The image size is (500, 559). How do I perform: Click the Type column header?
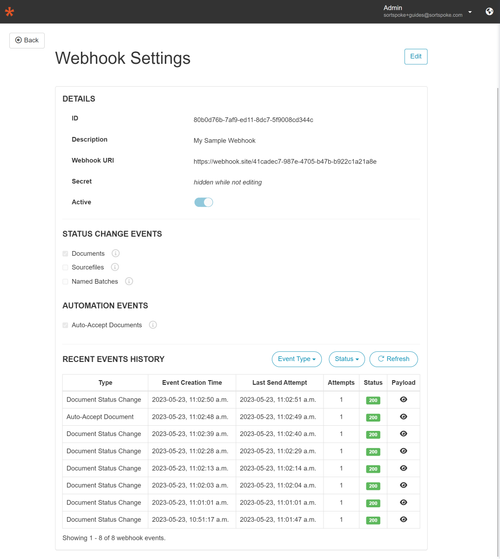(x=105, y=383)
